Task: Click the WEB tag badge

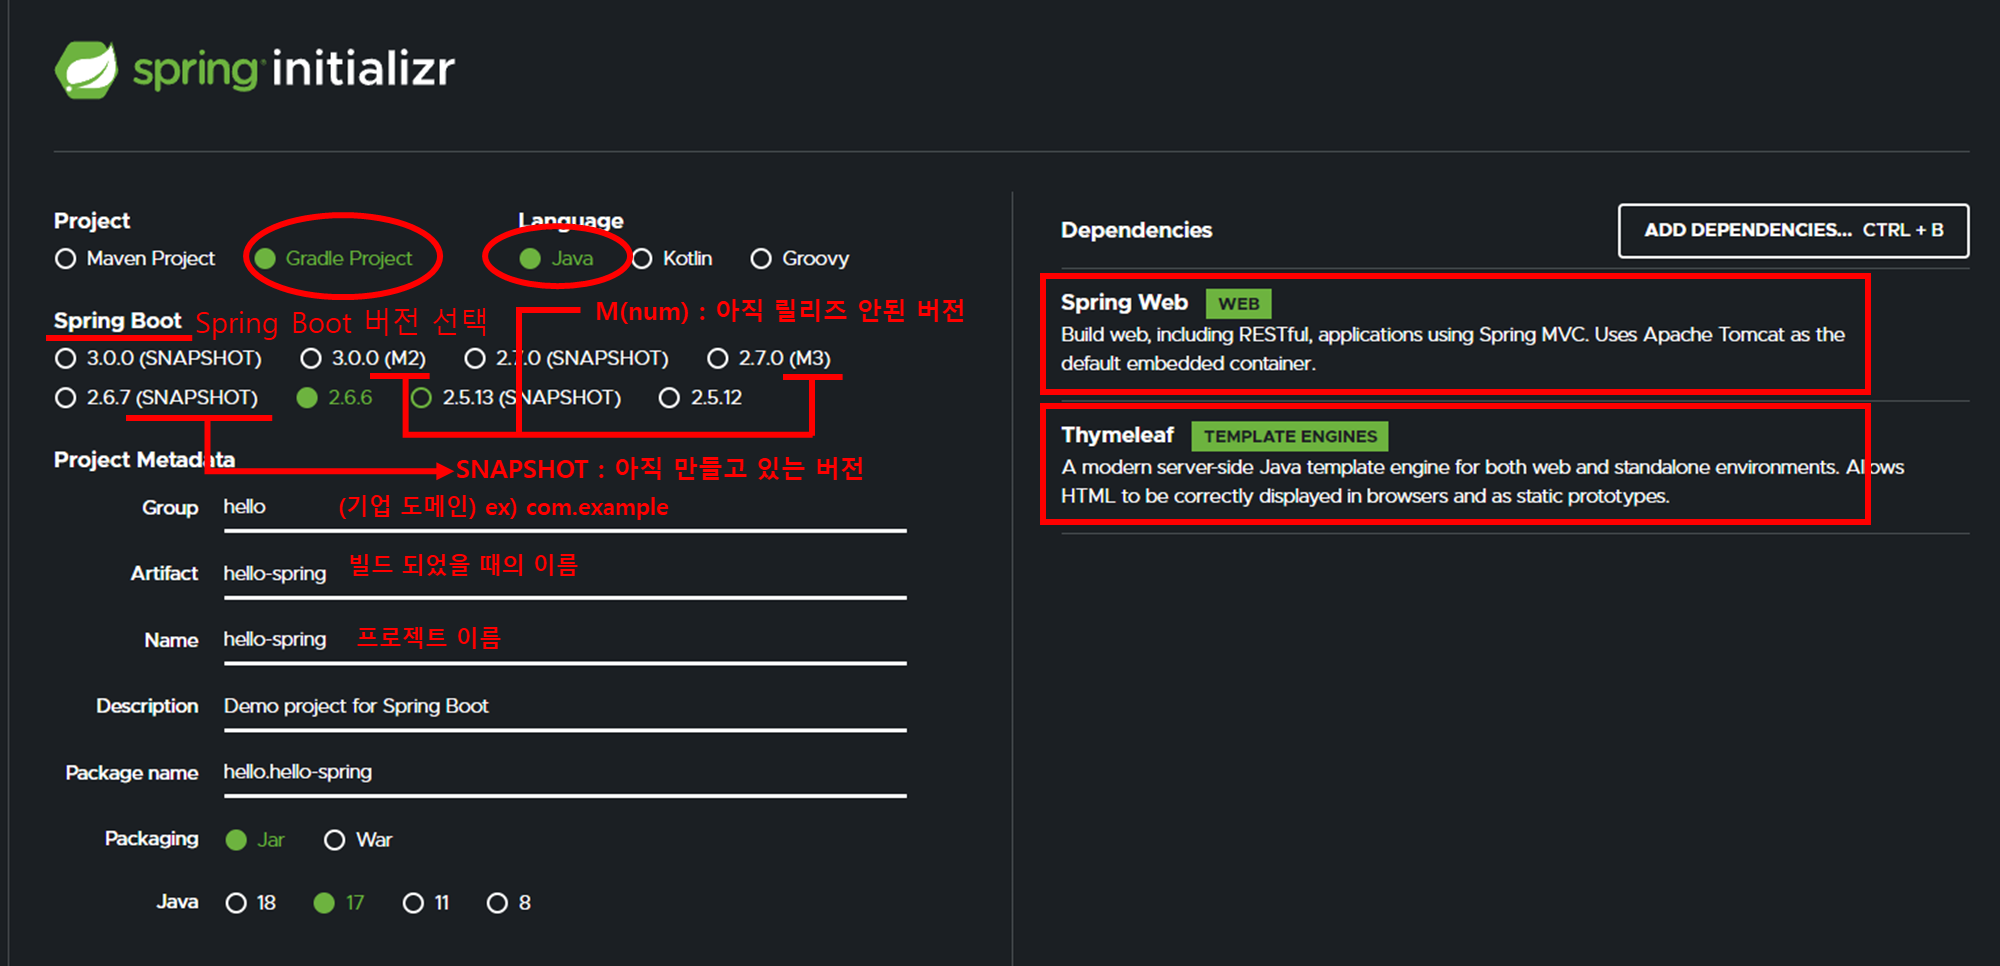Action: tap(1238, 304)
